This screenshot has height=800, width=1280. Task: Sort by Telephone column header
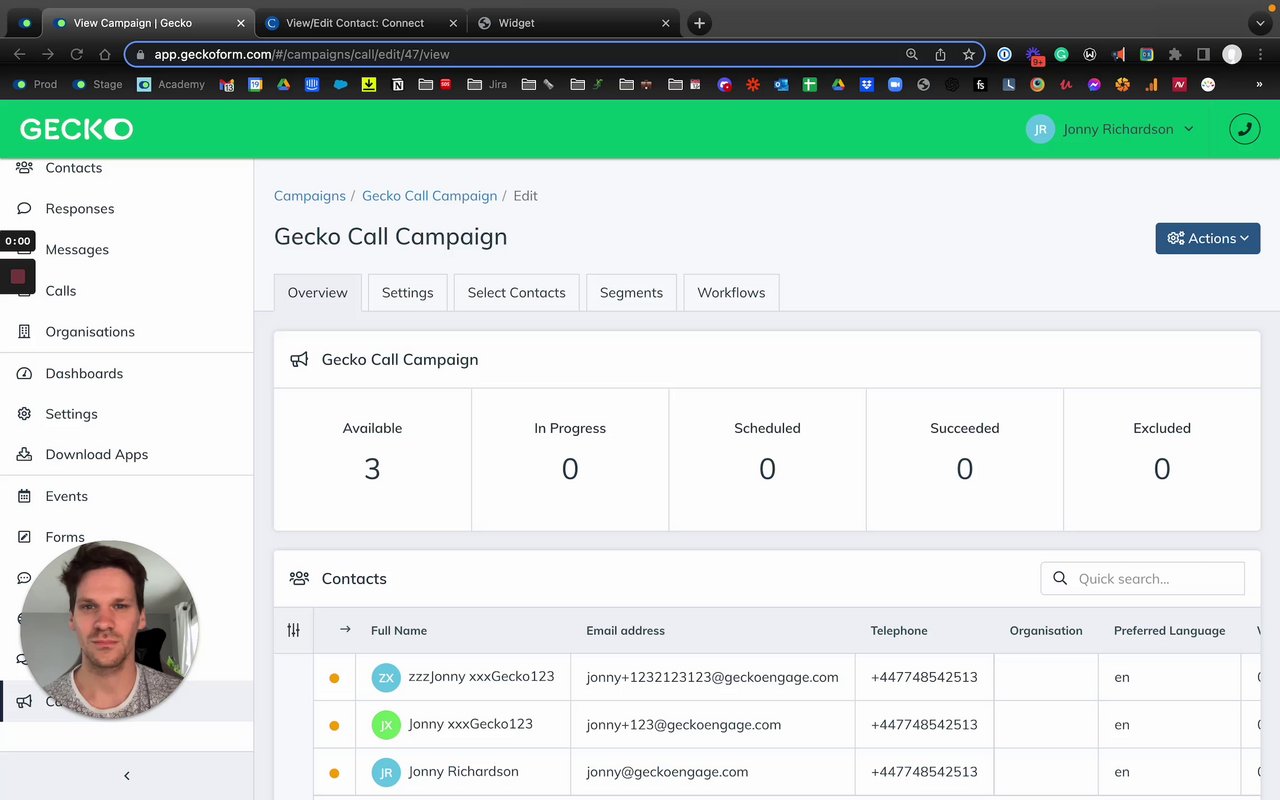click(899, 630)
